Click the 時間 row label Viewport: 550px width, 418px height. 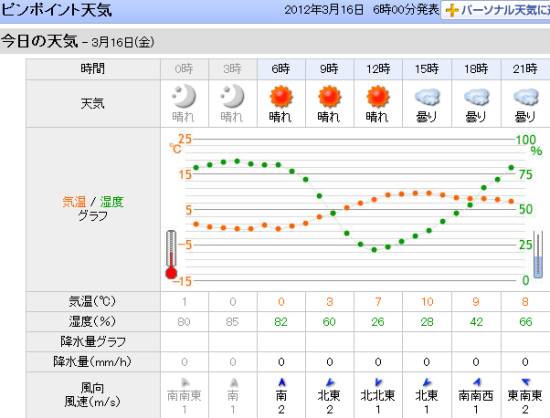click(93, 69)
